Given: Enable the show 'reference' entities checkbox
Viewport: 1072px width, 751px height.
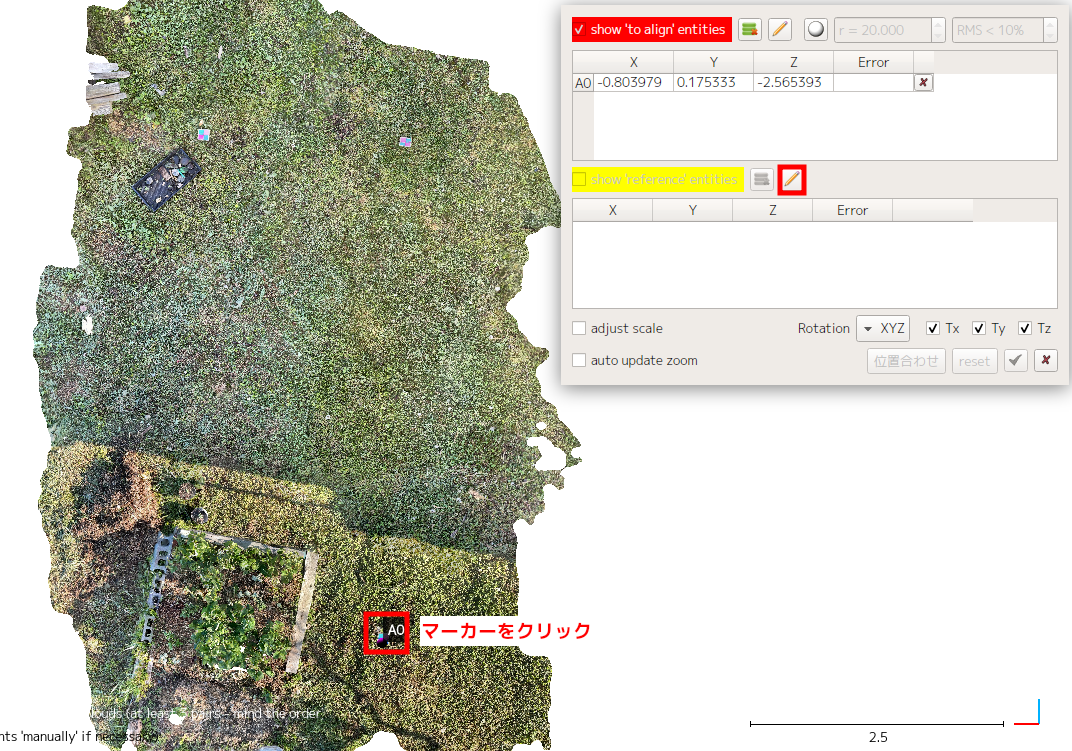Looking at the screenshot, I should (578, 180).
